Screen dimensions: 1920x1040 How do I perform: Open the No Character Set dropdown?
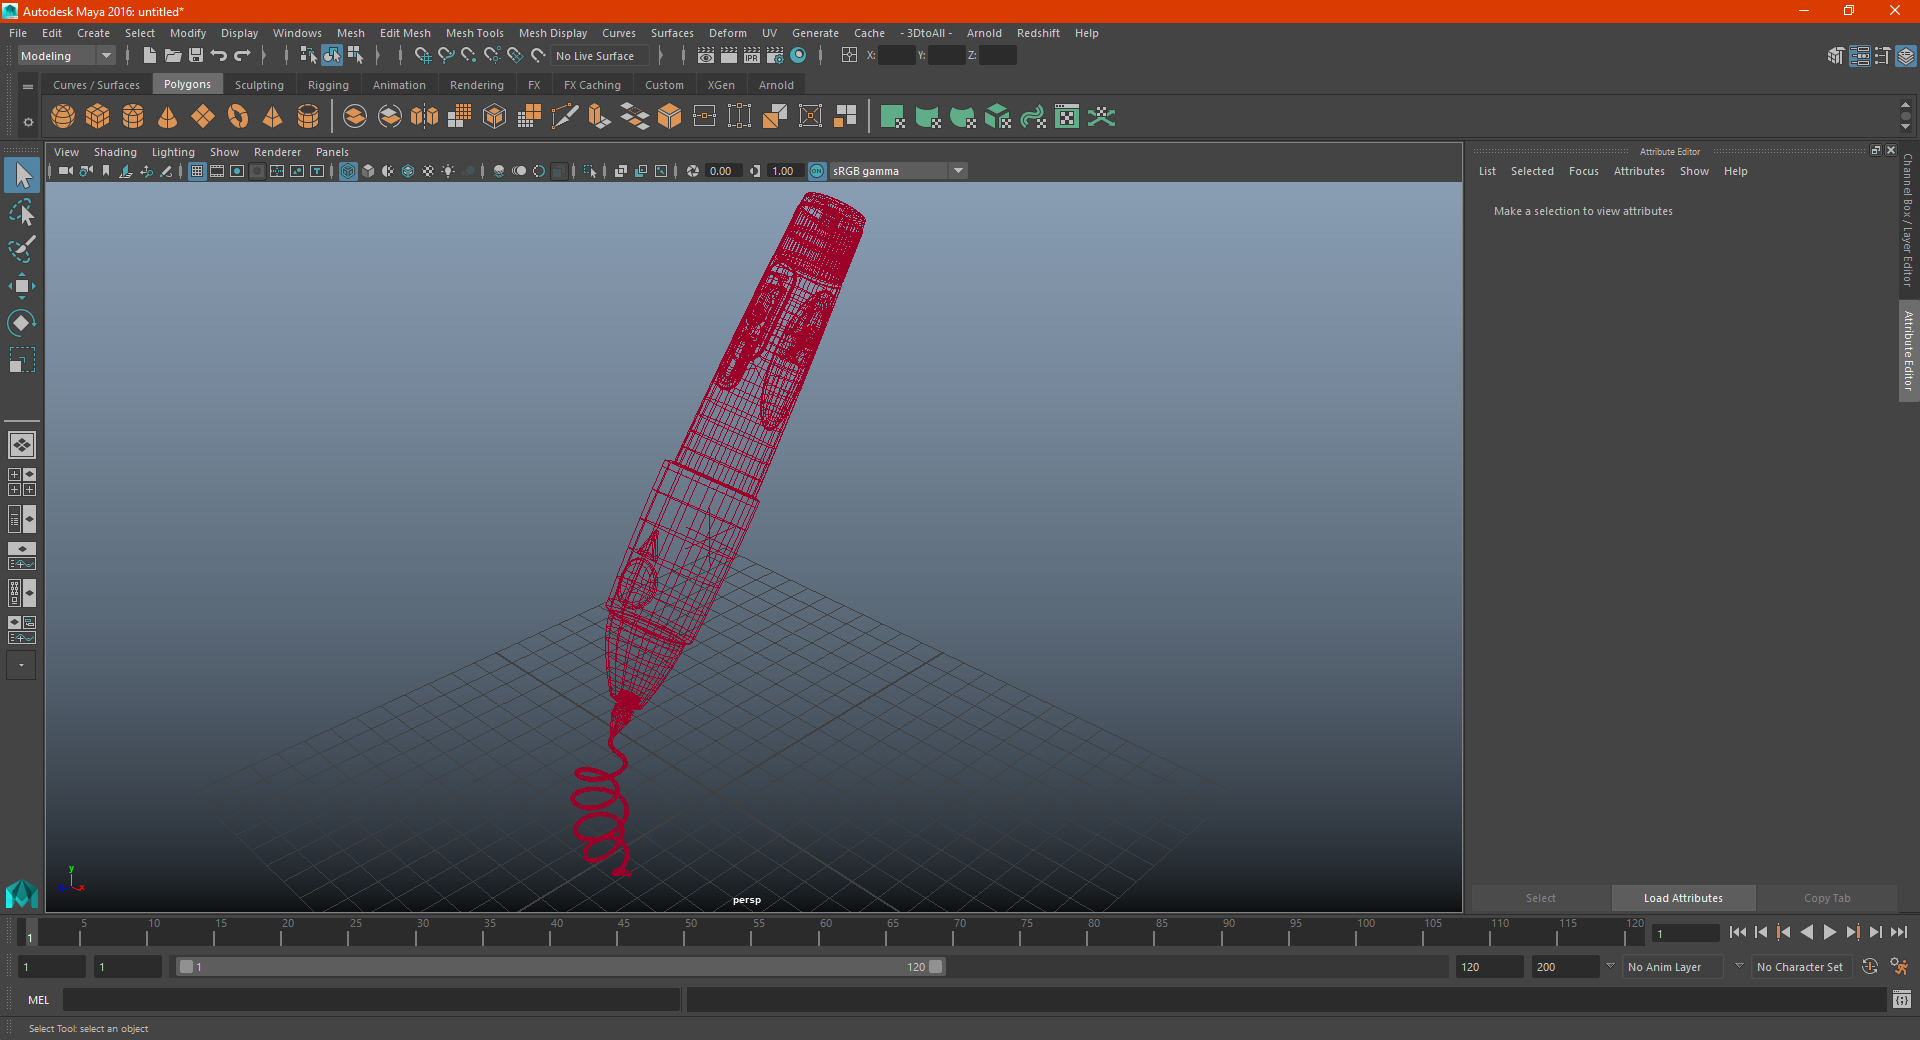click(1803, 967)
